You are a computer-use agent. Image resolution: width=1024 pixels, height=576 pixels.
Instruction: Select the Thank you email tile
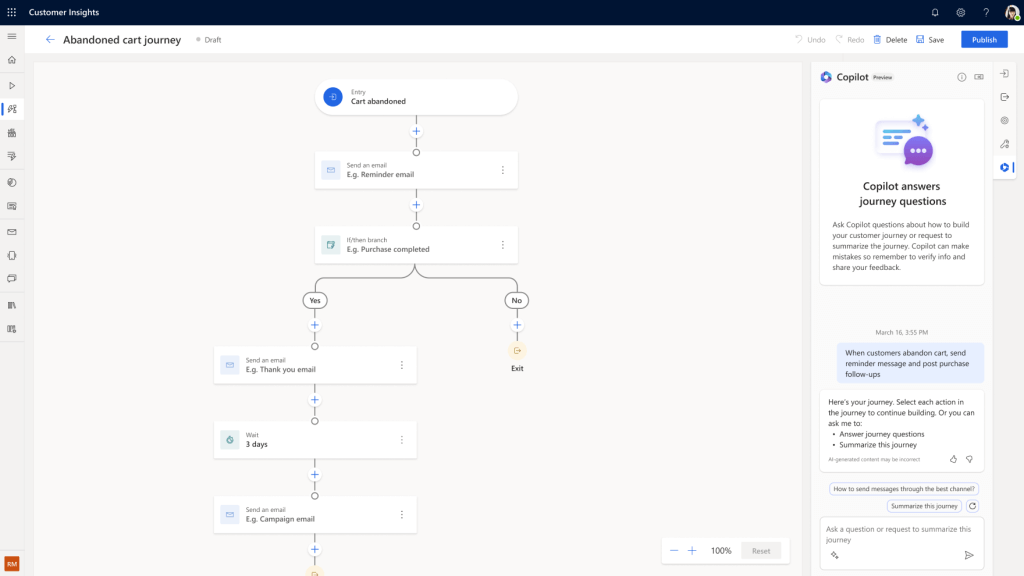(x=315, y=365)
